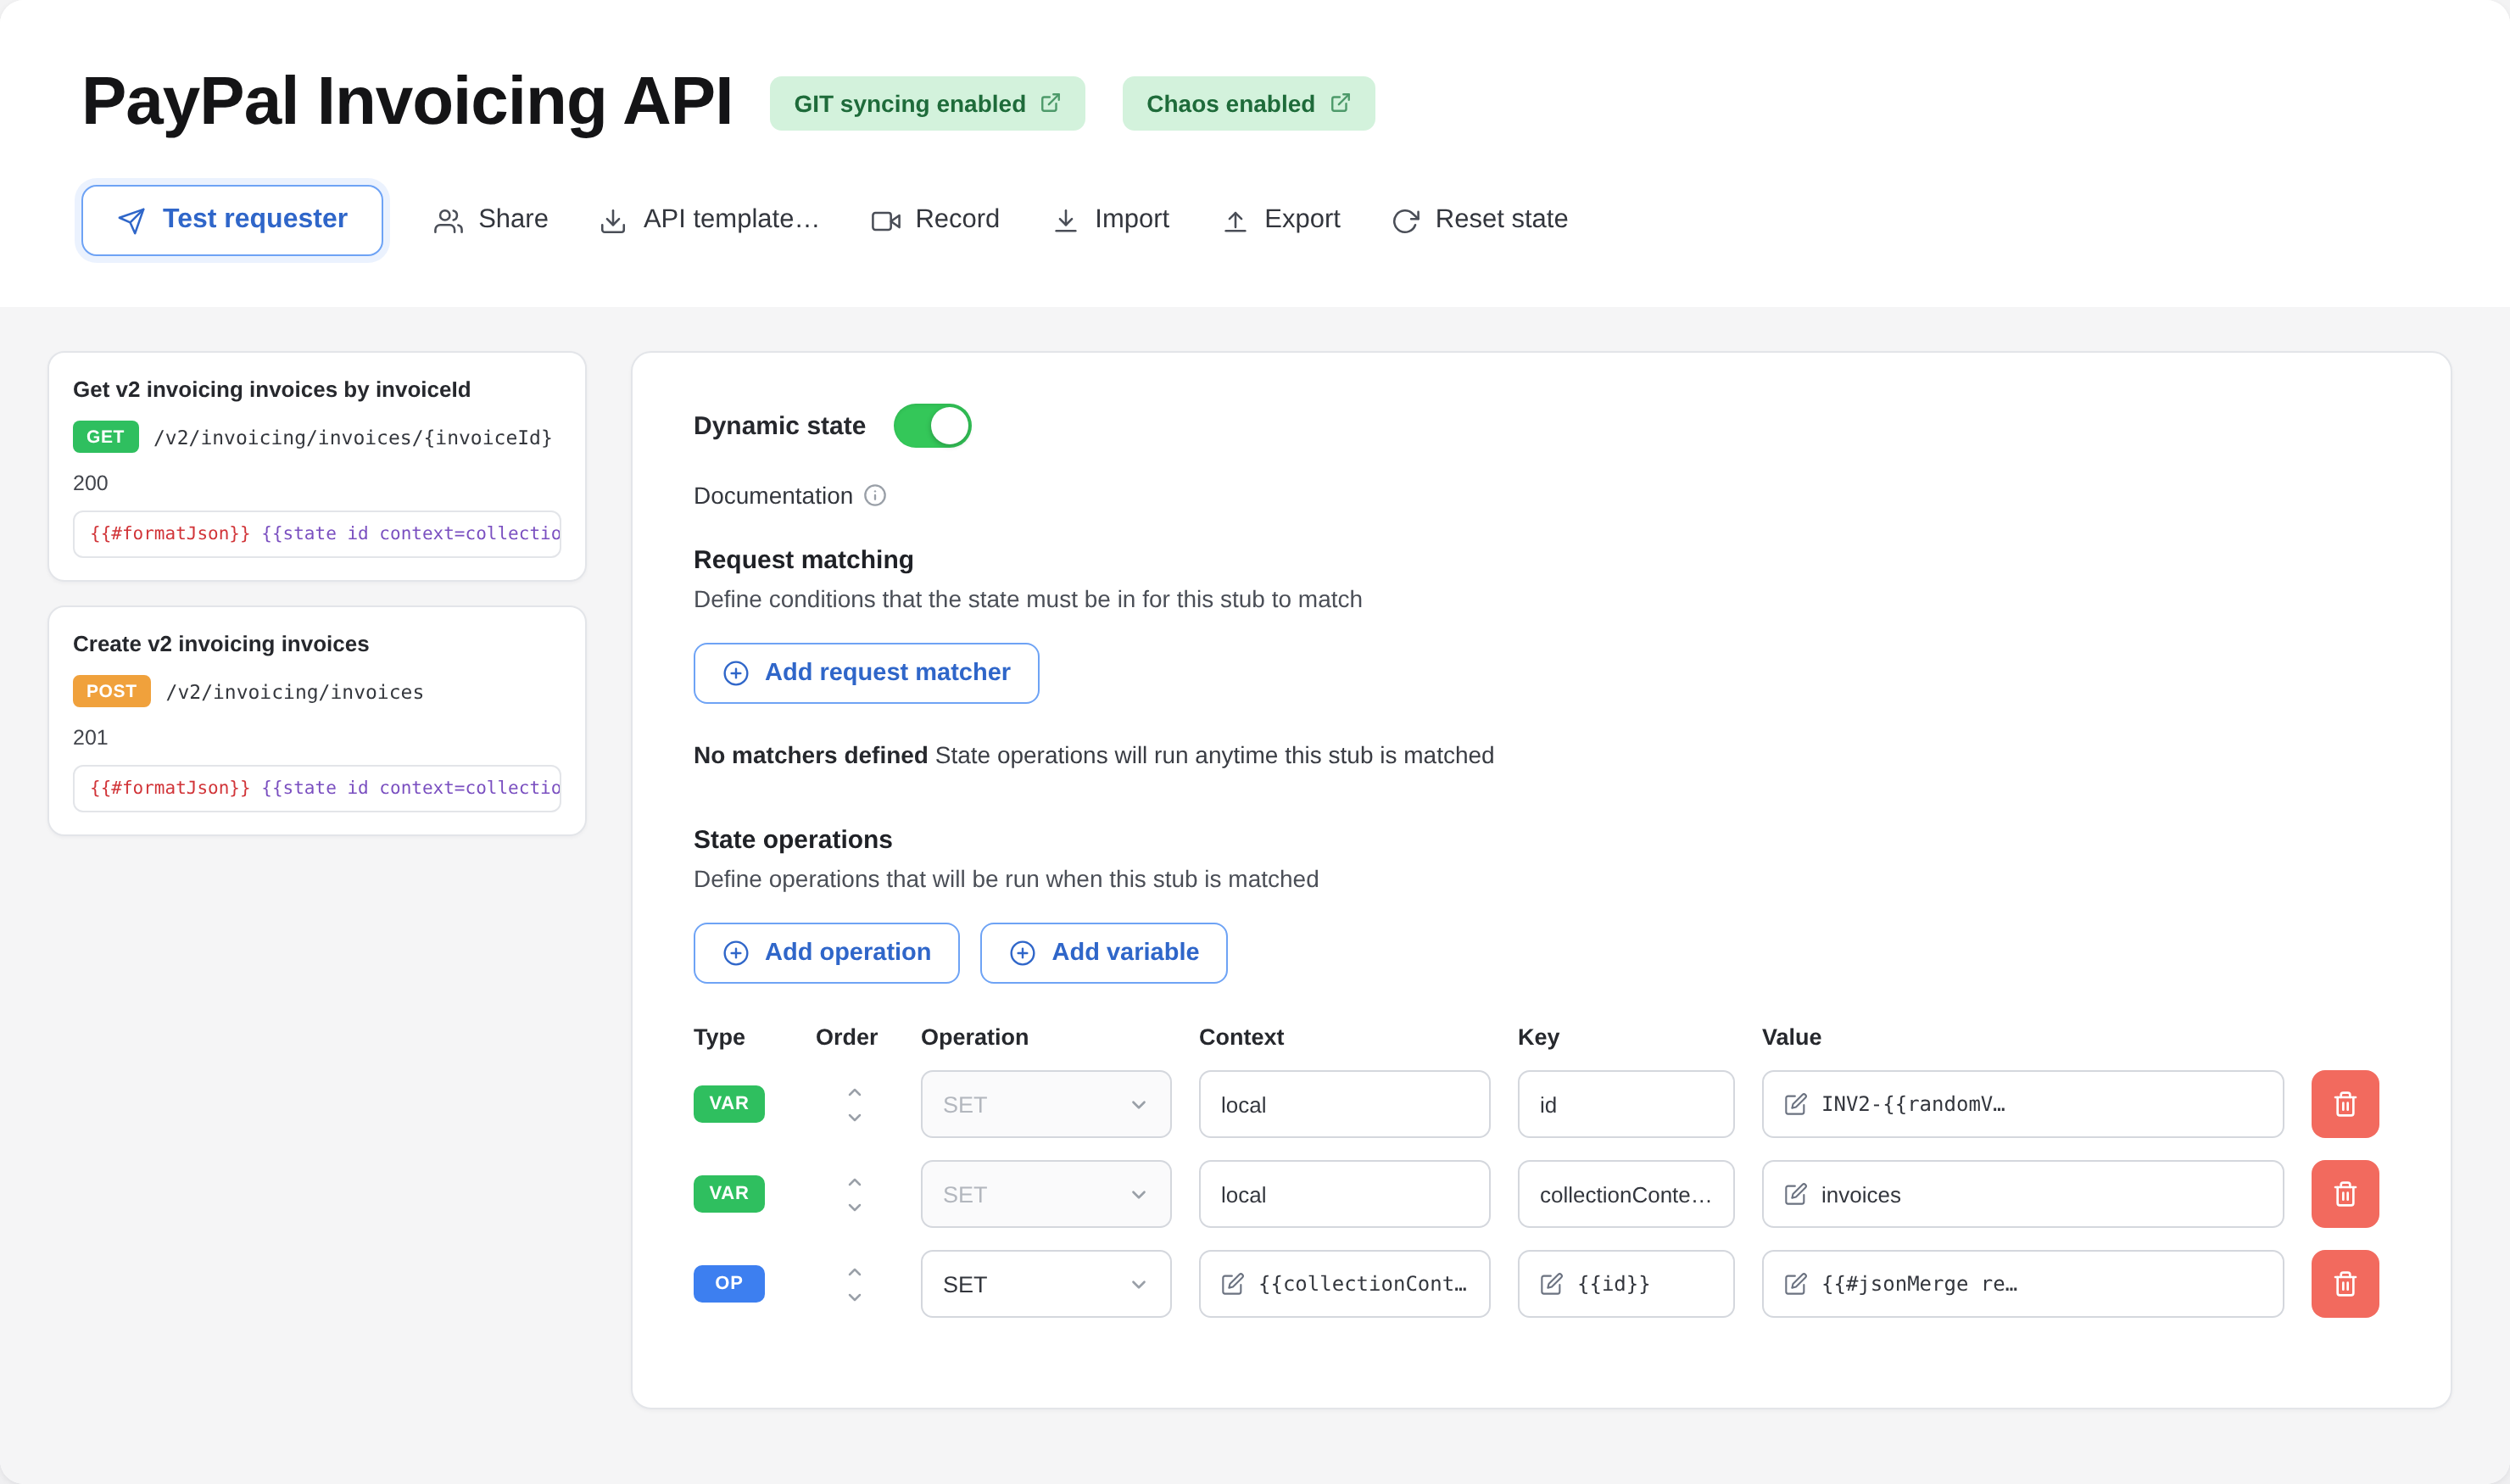The height and width of the screenshot is (1484, 2510).
Task: Edit the invoices value icon
Action: pyautogui.click(x=1795, y=1194)
